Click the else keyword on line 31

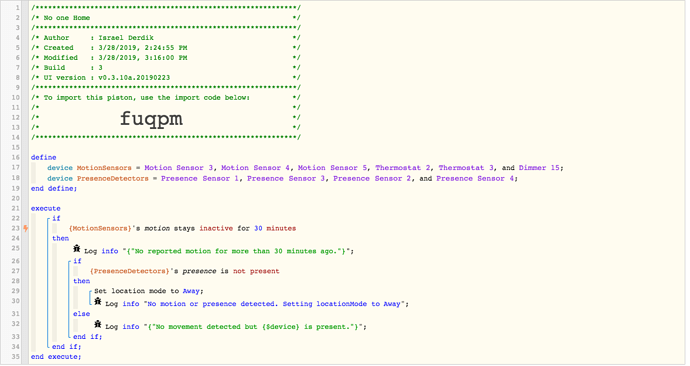click(81, 314)
